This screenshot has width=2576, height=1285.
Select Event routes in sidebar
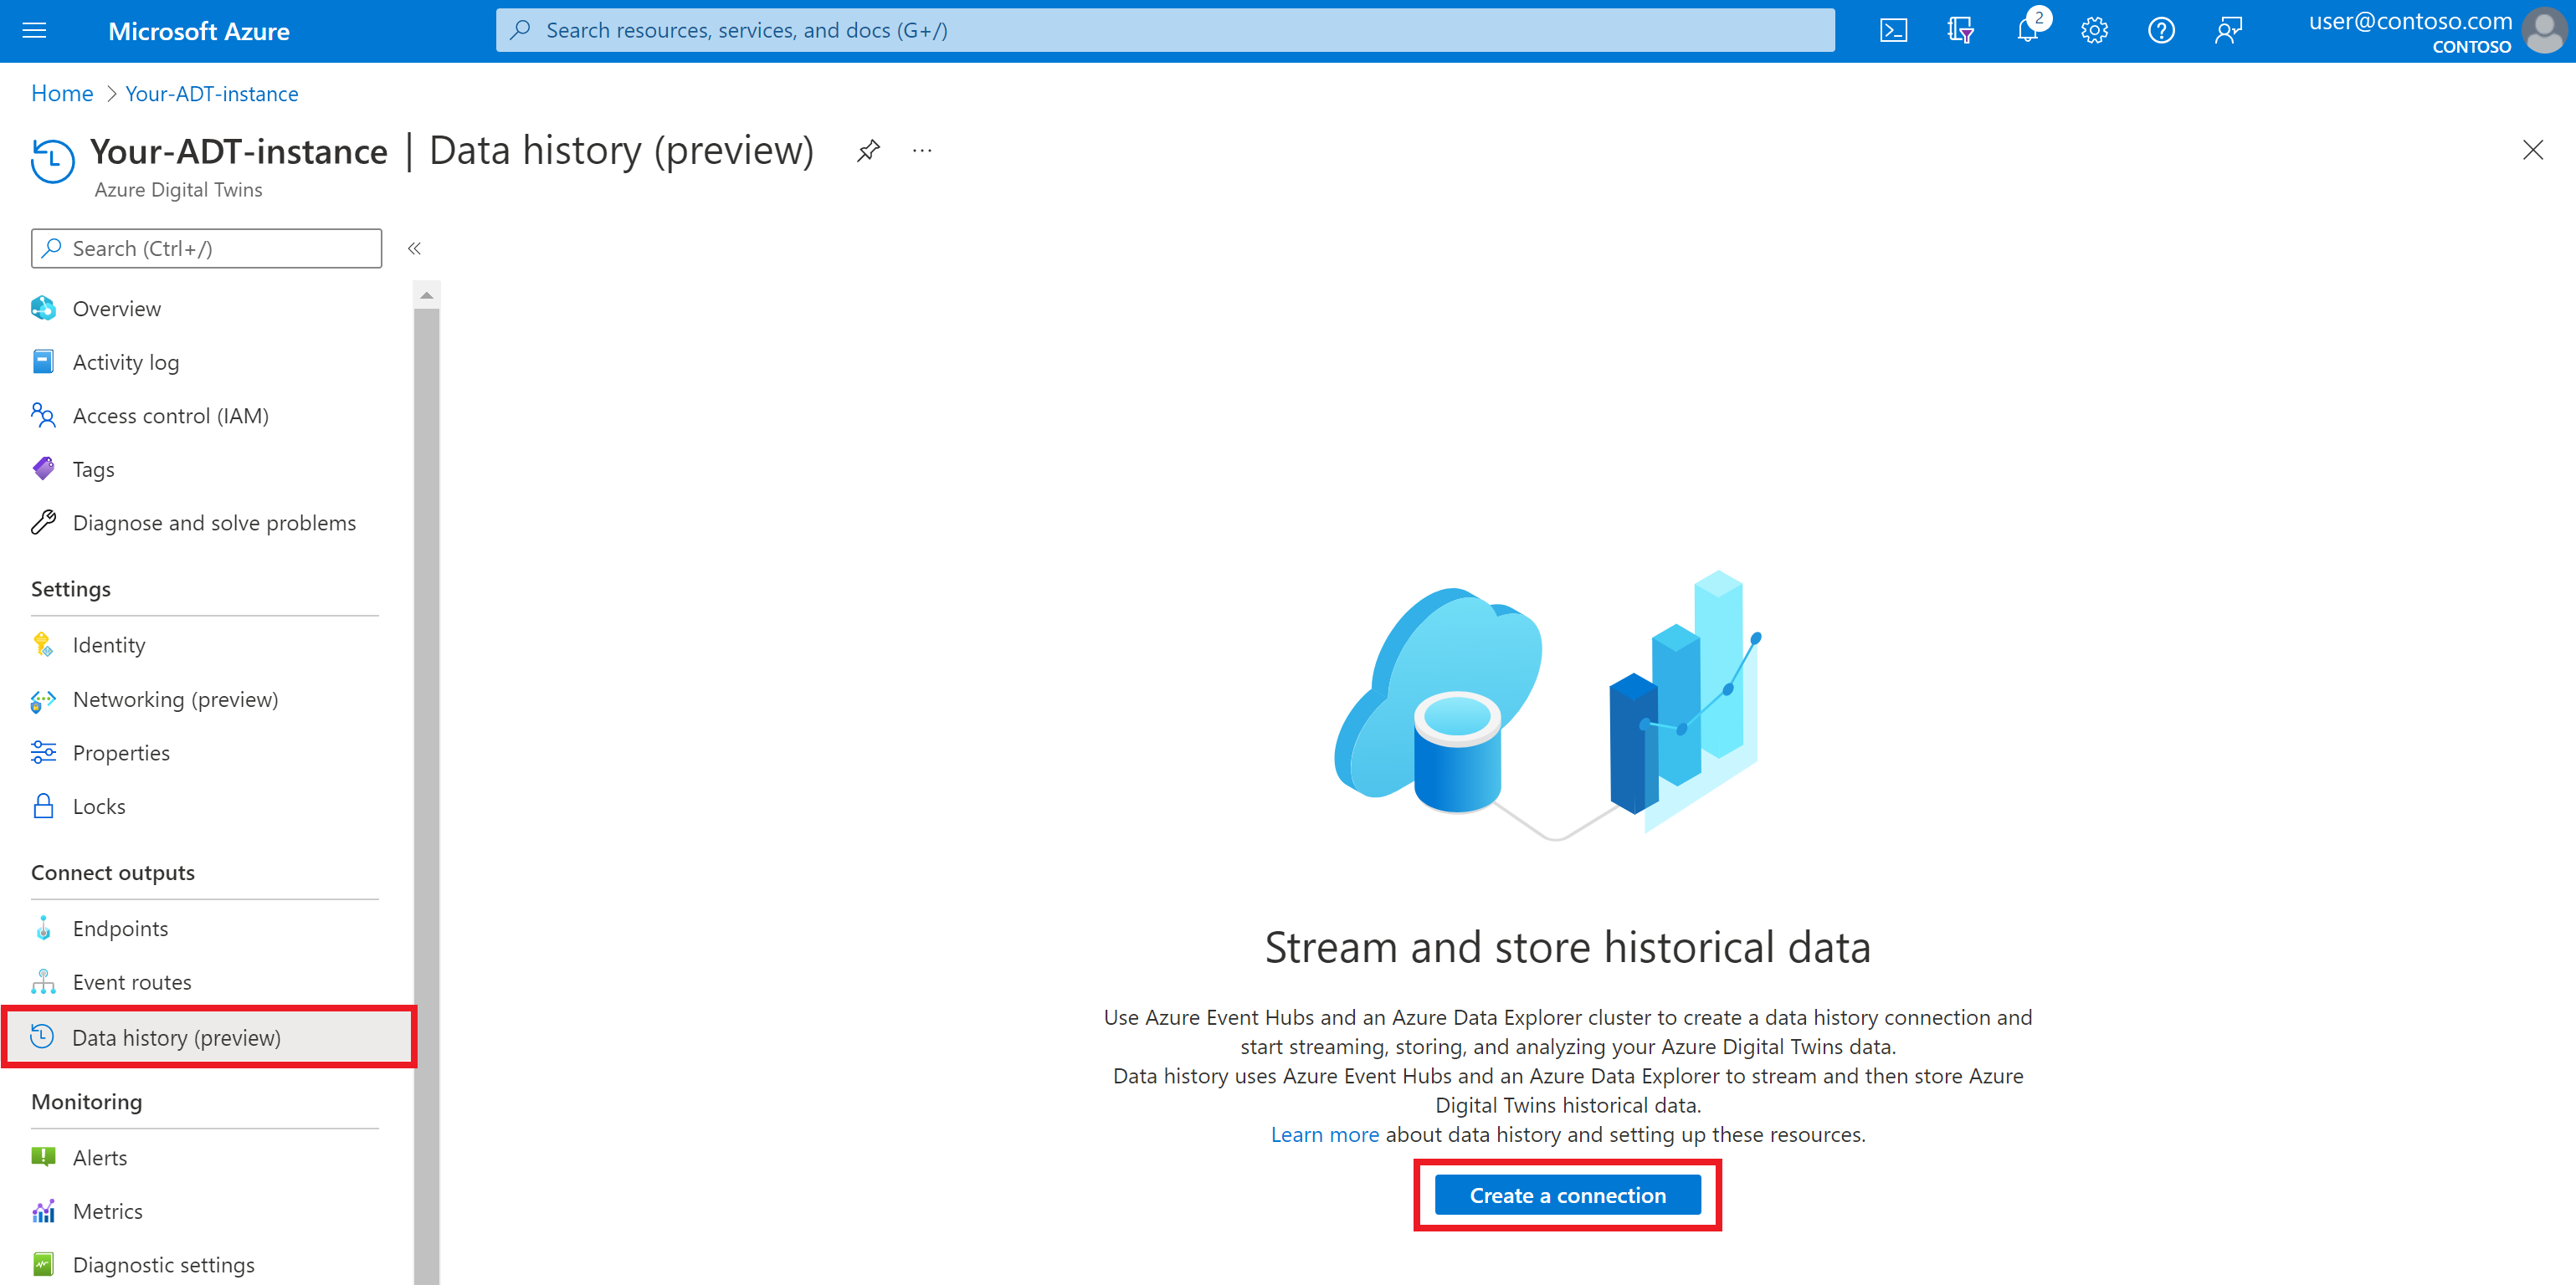click(132, 982)
